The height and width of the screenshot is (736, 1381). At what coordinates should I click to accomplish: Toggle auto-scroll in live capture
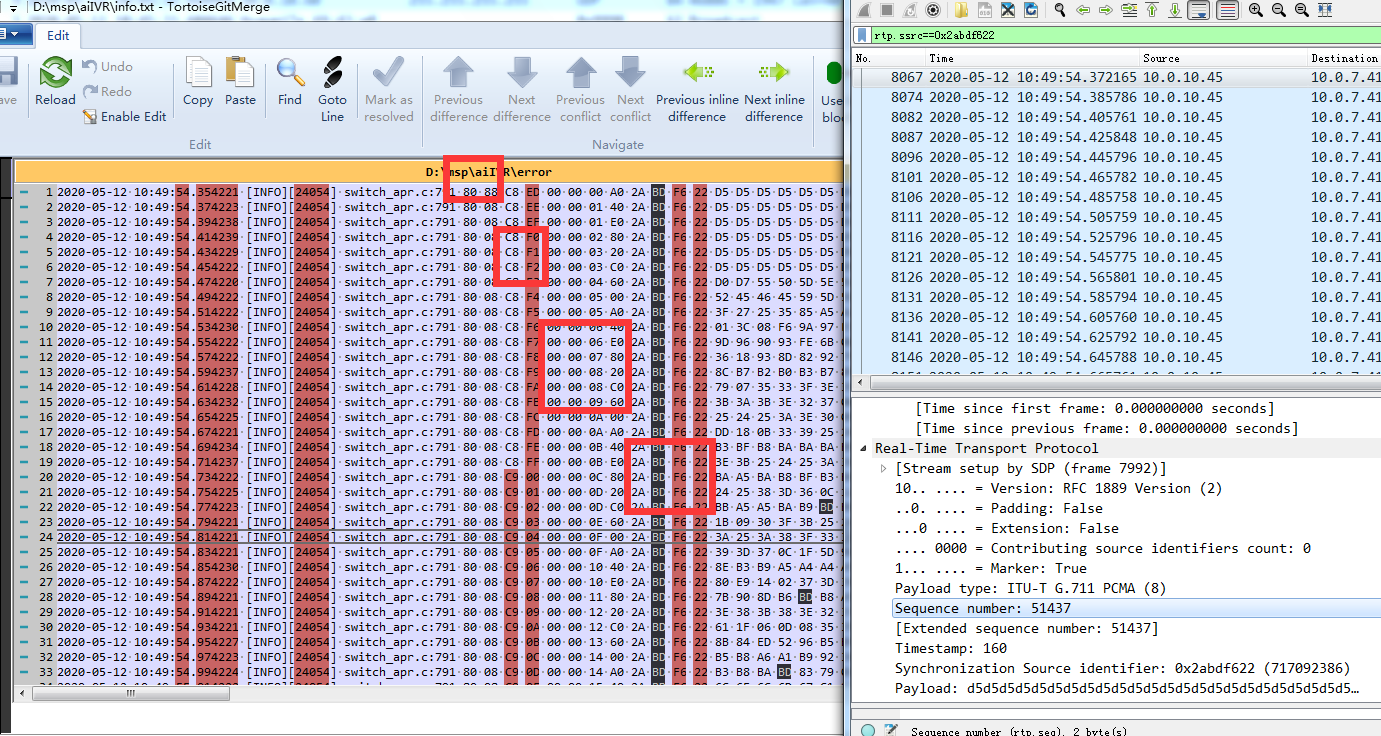coord(1198,9)
